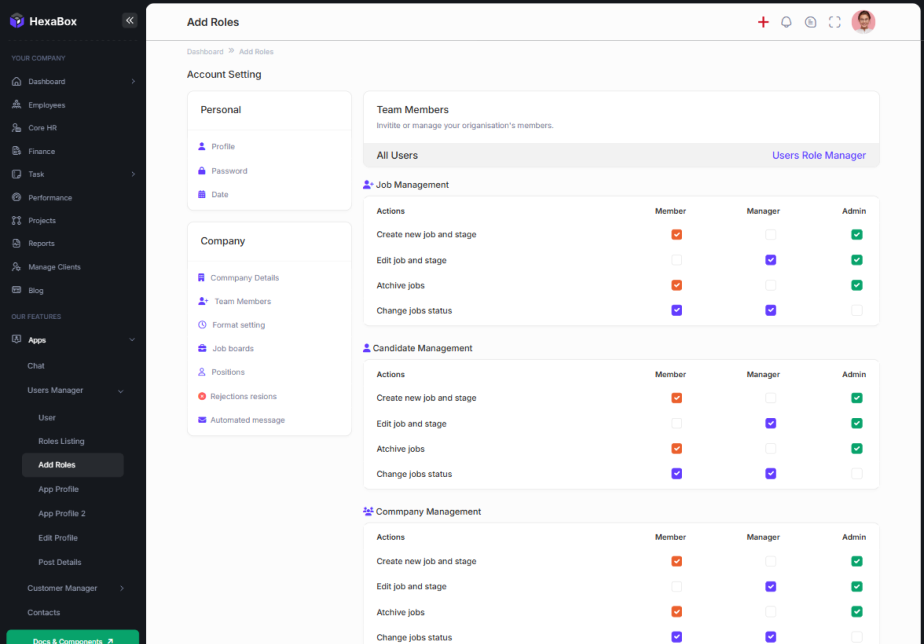Viewport: 924px width, 644px height.
Task: Click the red plus icon in header
Action: 763,22
